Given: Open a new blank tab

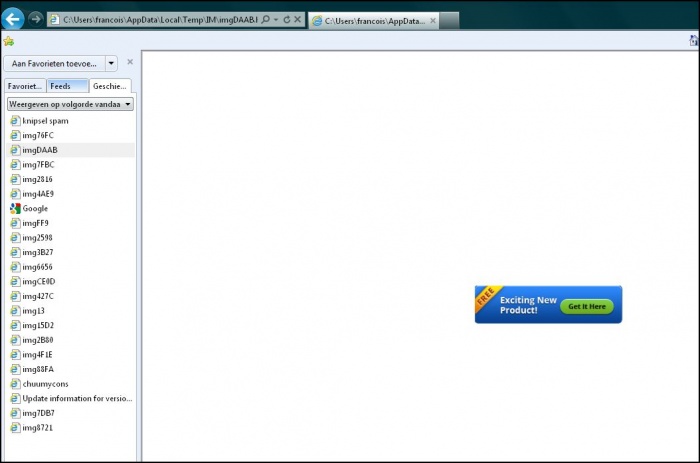Looking at the screenshot, I should [449, 21].
